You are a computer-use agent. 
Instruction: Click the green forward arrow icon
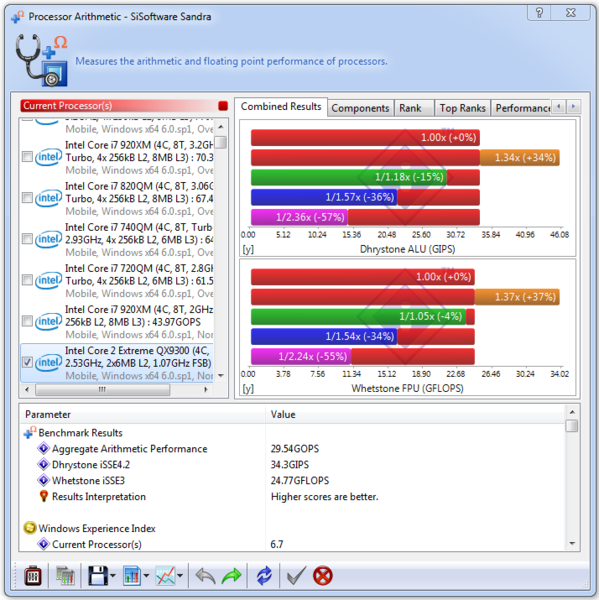(232, 576)
